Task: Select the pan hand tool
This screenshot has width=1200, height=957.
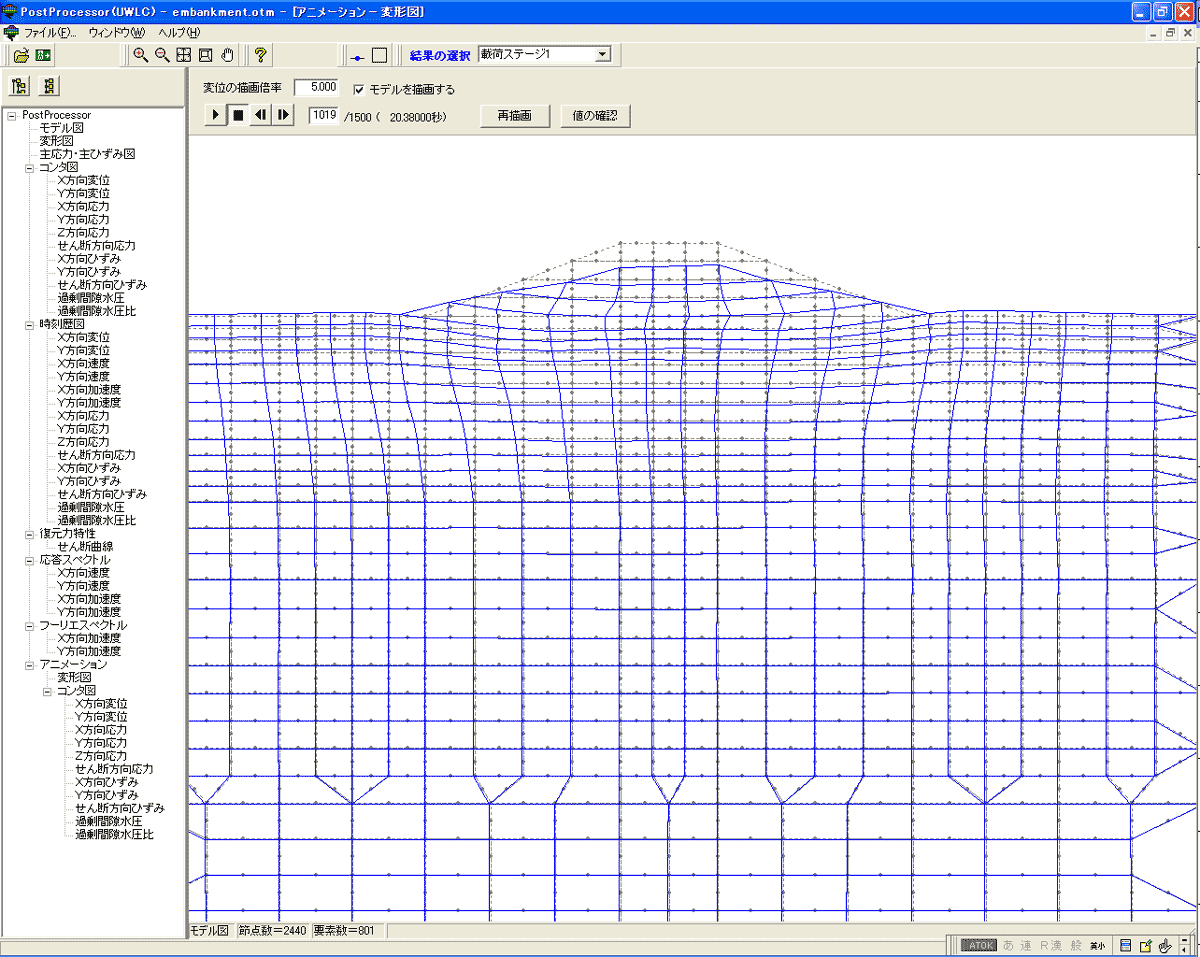Action: tap(228, 55)
